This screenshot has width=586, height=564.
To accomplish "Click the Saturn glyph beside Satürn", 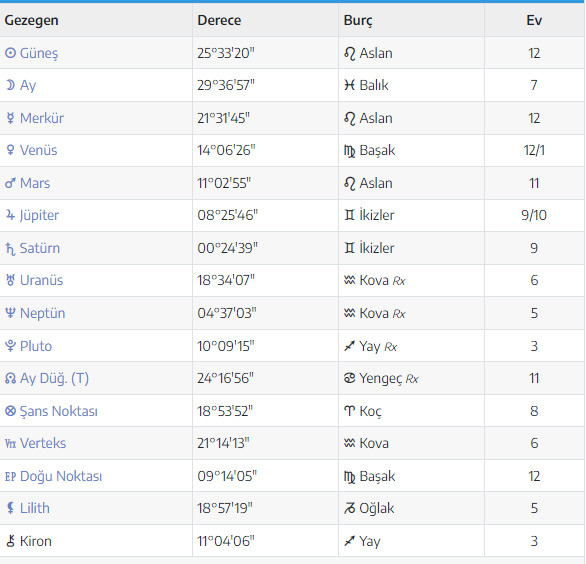I will [10, 248].
